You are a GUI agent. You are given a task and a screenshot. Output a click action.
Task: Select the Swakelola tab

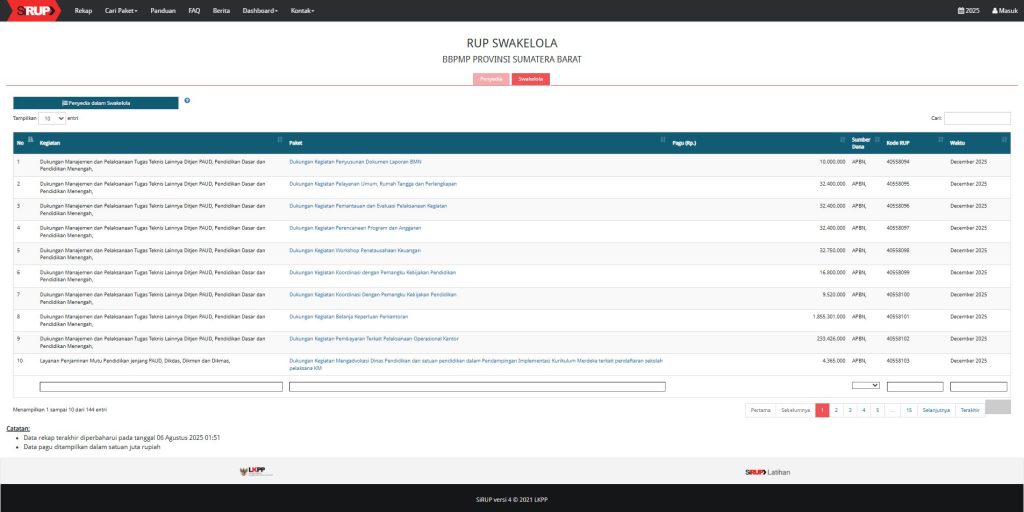pos(530,79)
